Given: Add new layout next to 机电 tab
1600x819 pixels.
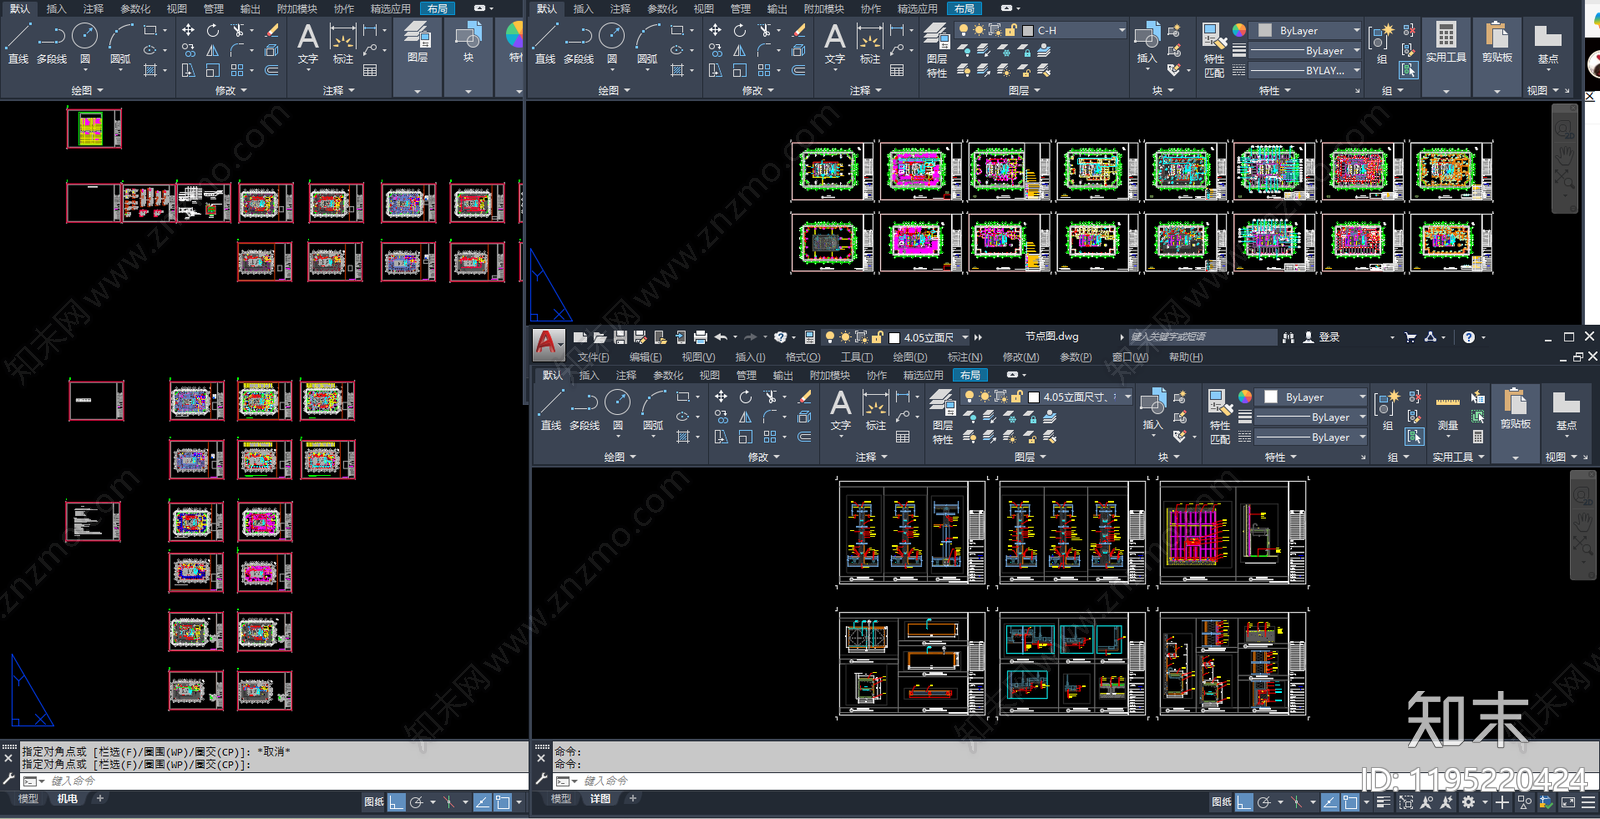Looking at the screenshot, I should coord(100,798).
